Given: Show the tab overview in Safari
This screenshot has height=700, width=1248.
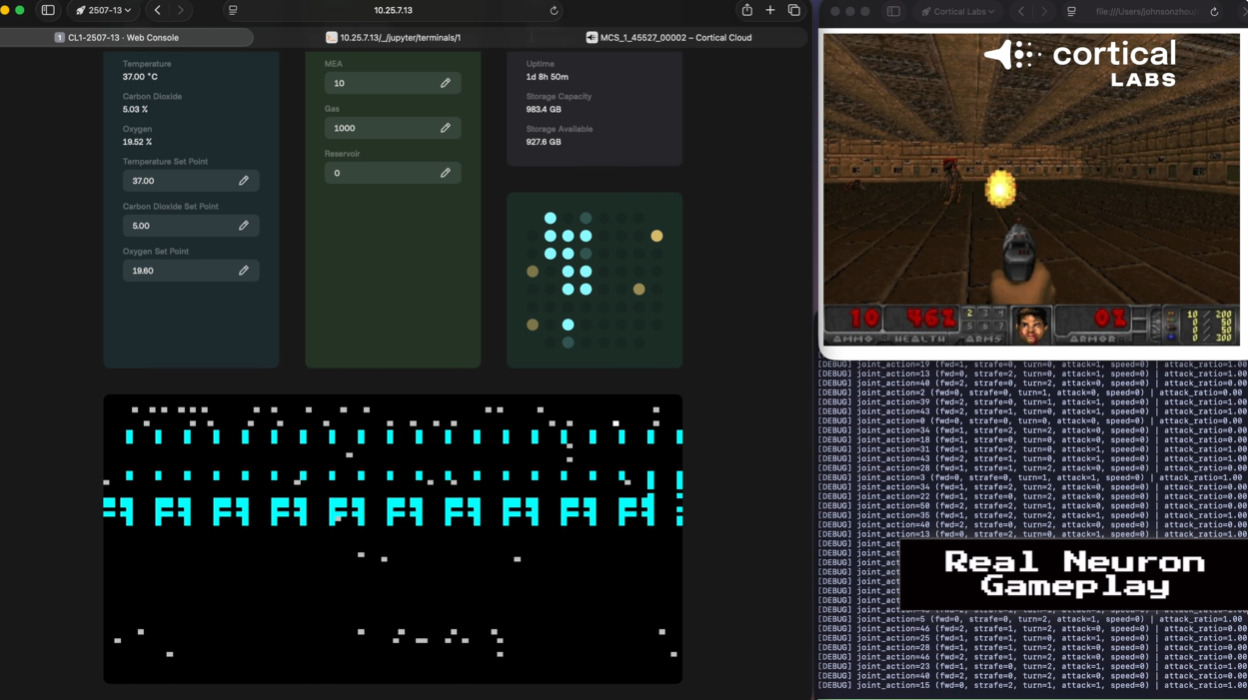Looking at the screenshot, I should tap(794, 10).
